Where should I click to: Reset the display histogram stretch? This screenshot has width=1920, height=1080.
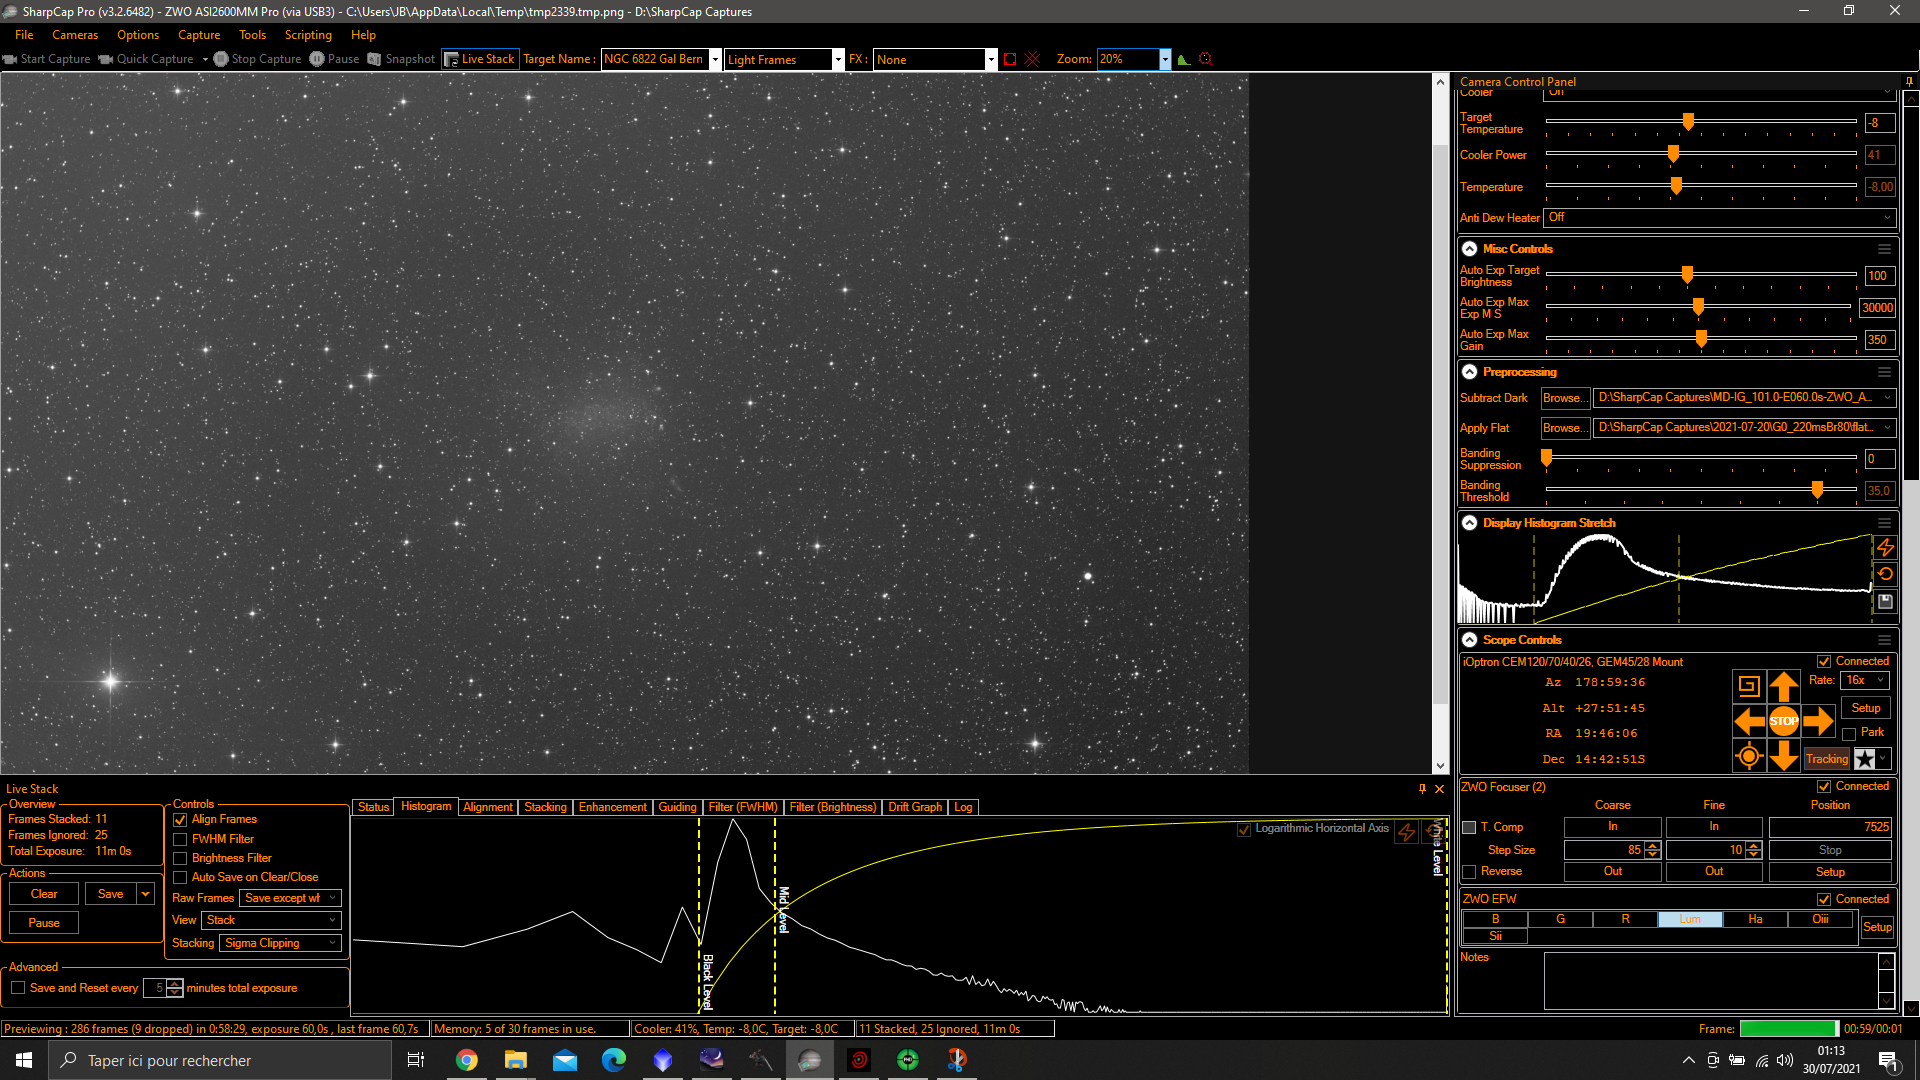[x=1885, y=574]
